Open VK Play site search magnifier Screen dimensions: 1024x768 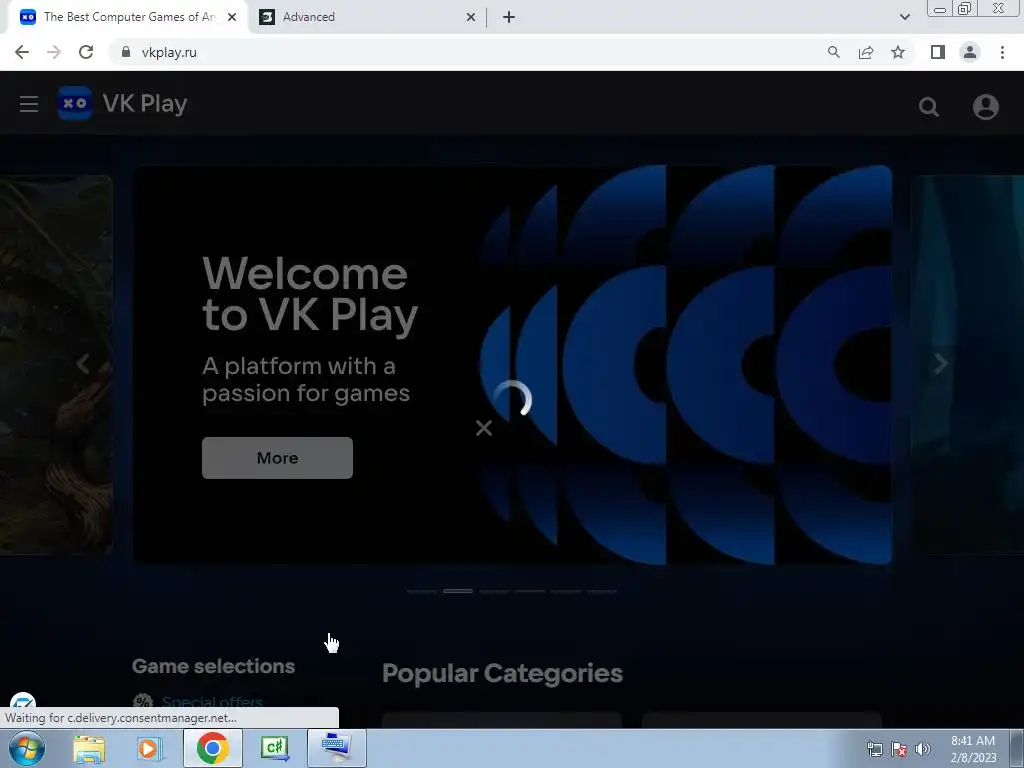pyautogui.click(x=929, y=106)
